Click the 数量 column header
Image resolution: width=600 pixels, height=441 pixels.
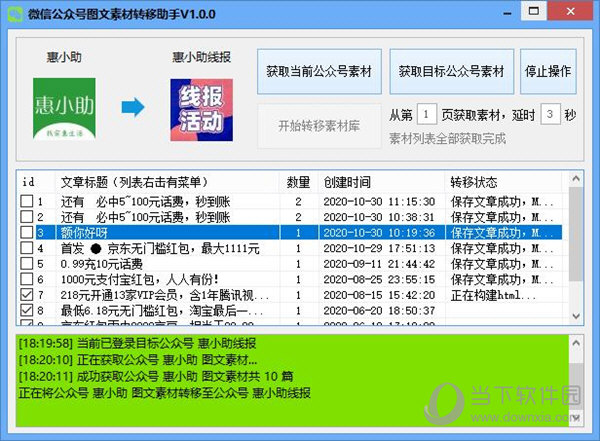coord(298,182)
